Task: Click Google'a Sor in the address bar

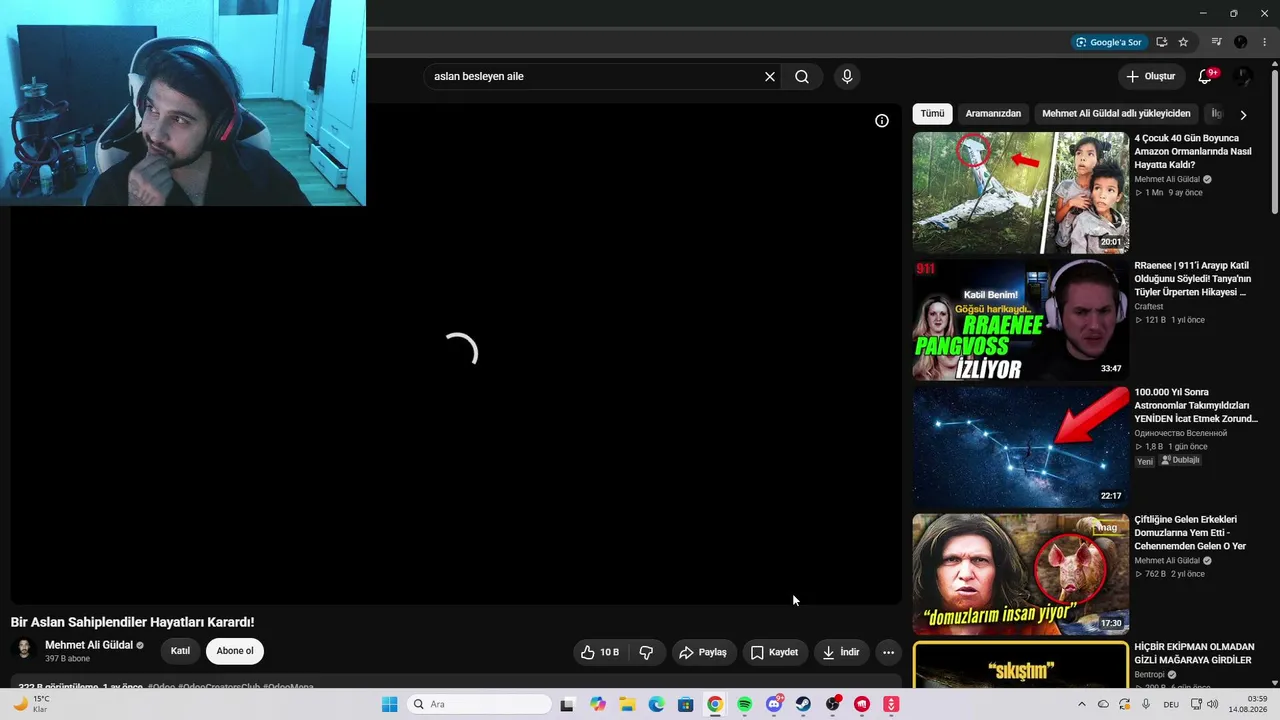Action: click(1108, 42)
